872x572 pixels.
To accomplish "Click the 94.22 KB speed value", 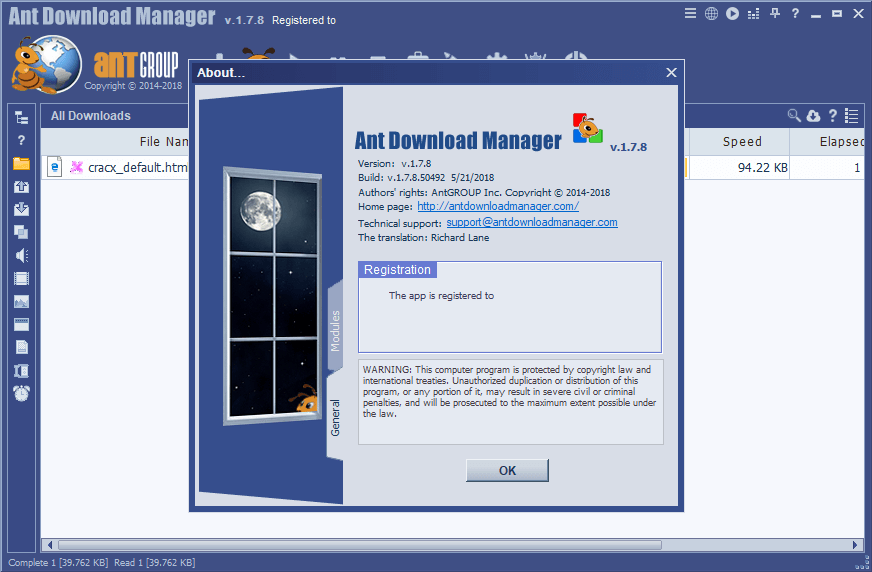I will coord(762,167).
